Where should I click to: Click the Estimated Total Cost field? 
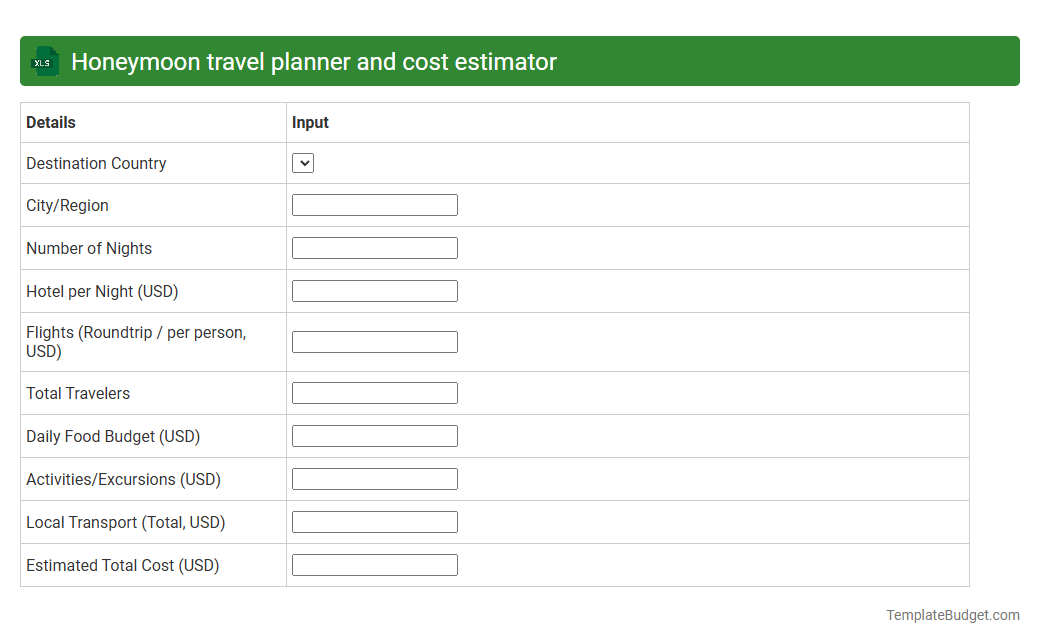click(374, 564)
